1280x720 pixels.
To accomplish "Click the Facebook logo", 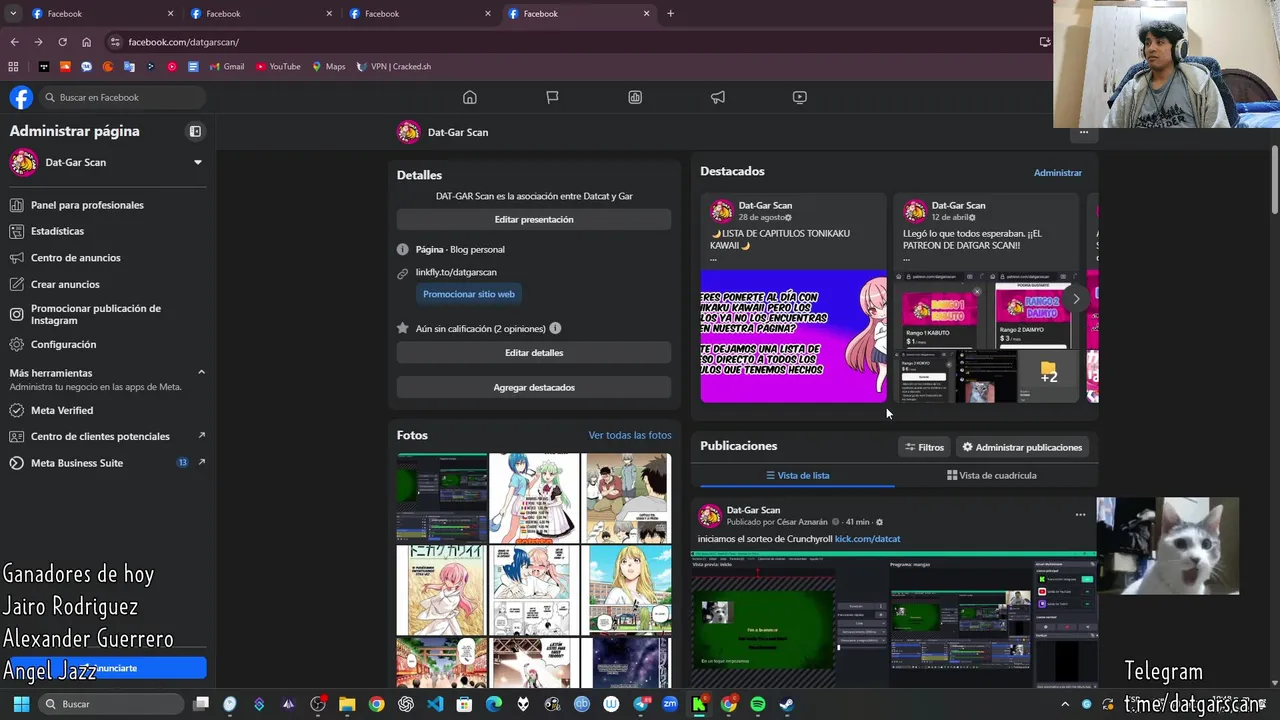I will pyautogui.click(x=21, y=97).
